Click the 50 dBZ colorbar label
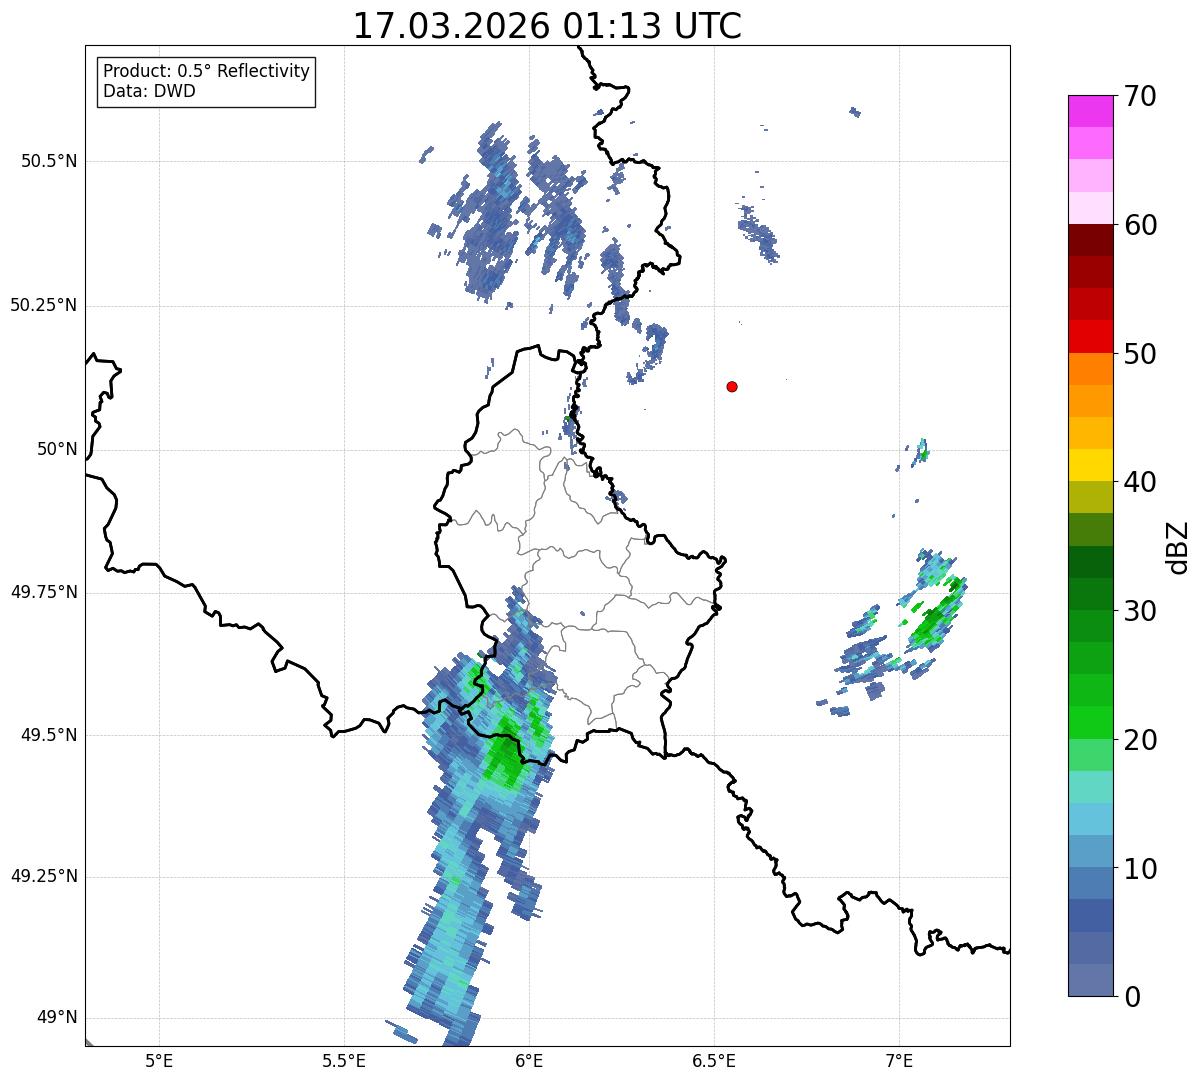 pyautogui.click(x=1139, y=354)
